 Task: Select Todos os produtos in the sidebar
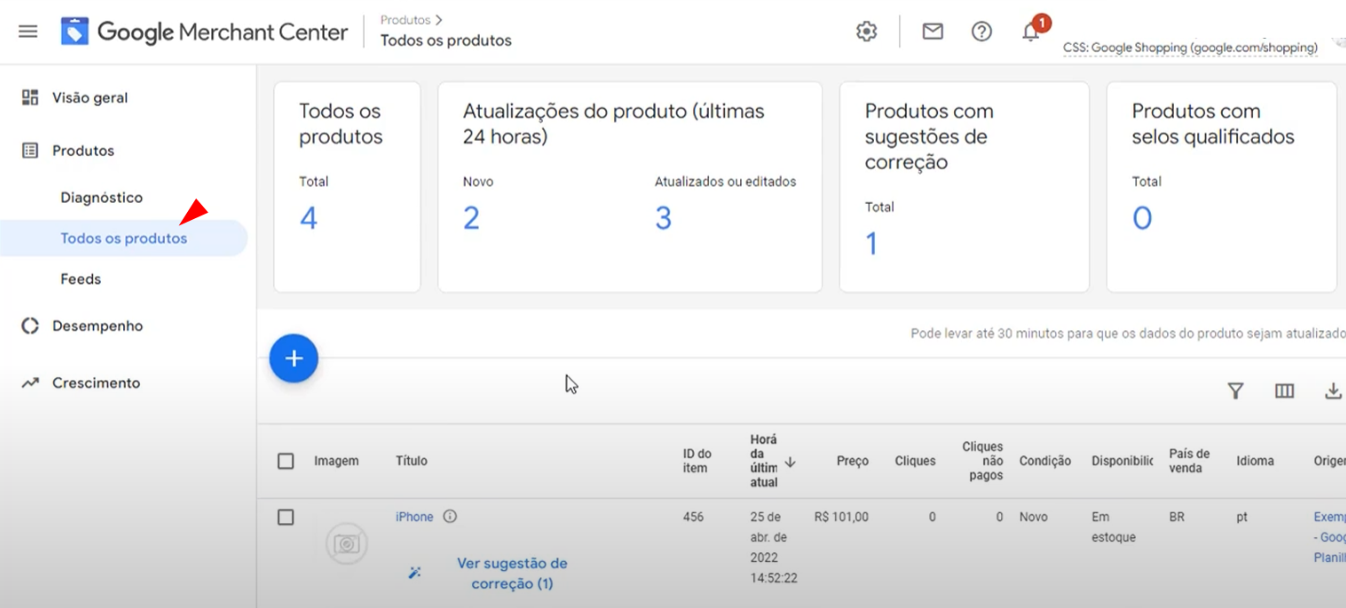[123, 238]
